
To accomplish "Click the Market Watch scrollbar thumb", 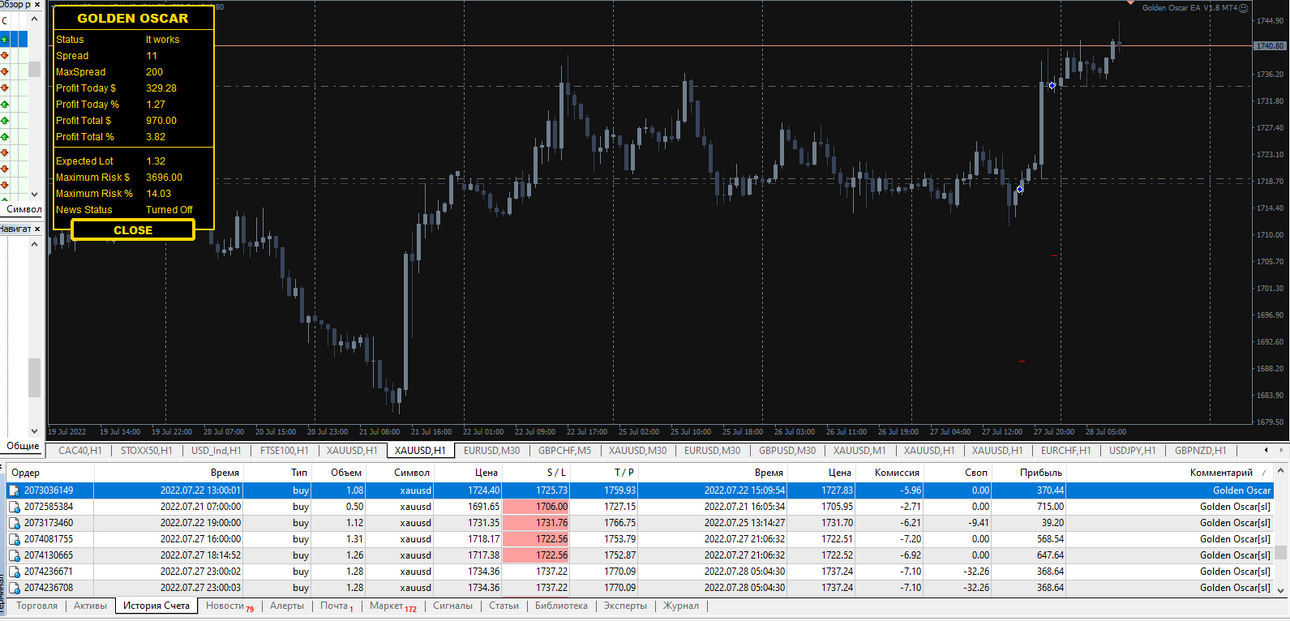I will [x=35, y=69].
